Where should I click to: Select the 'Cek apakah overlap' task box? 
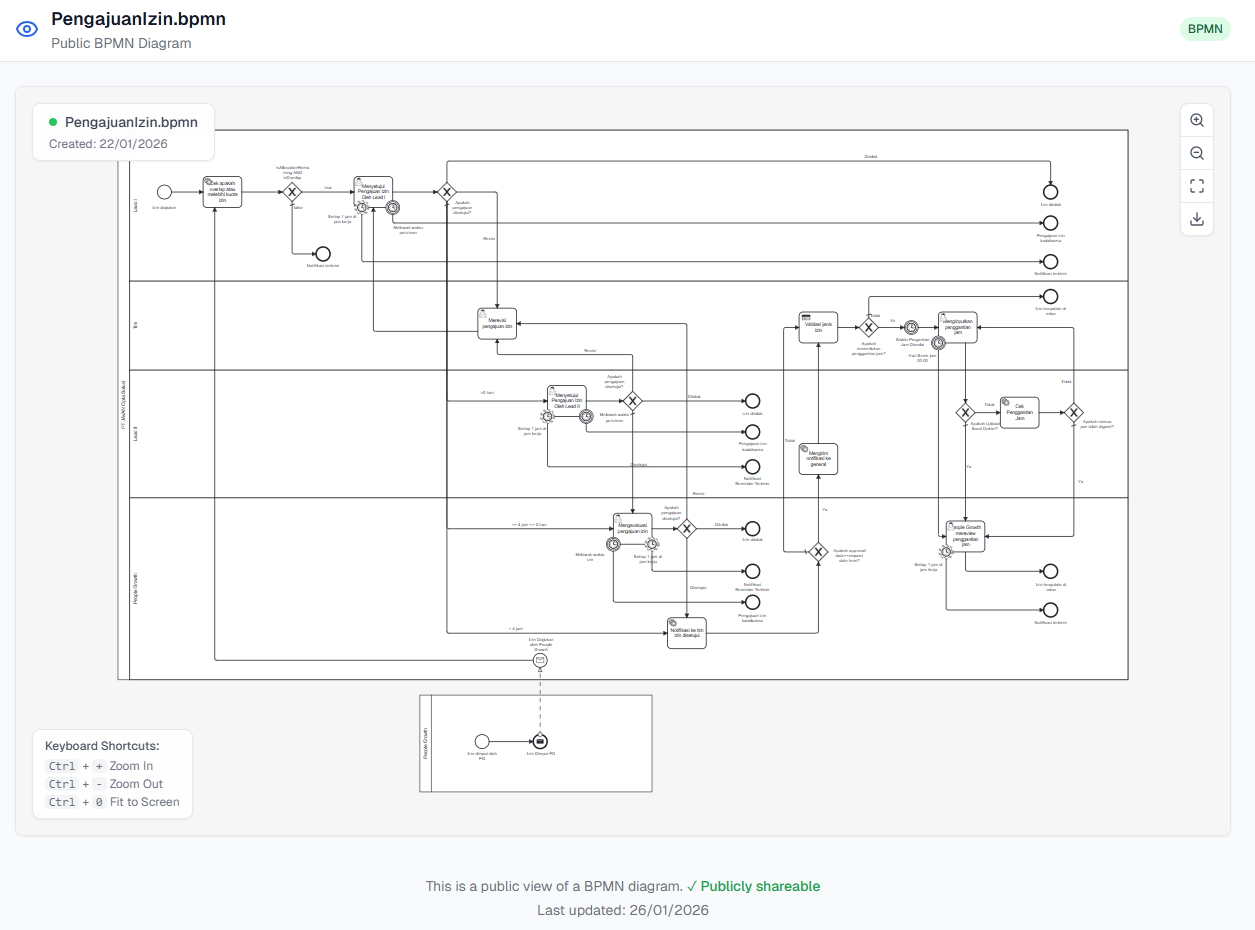(x=222, y=192)
